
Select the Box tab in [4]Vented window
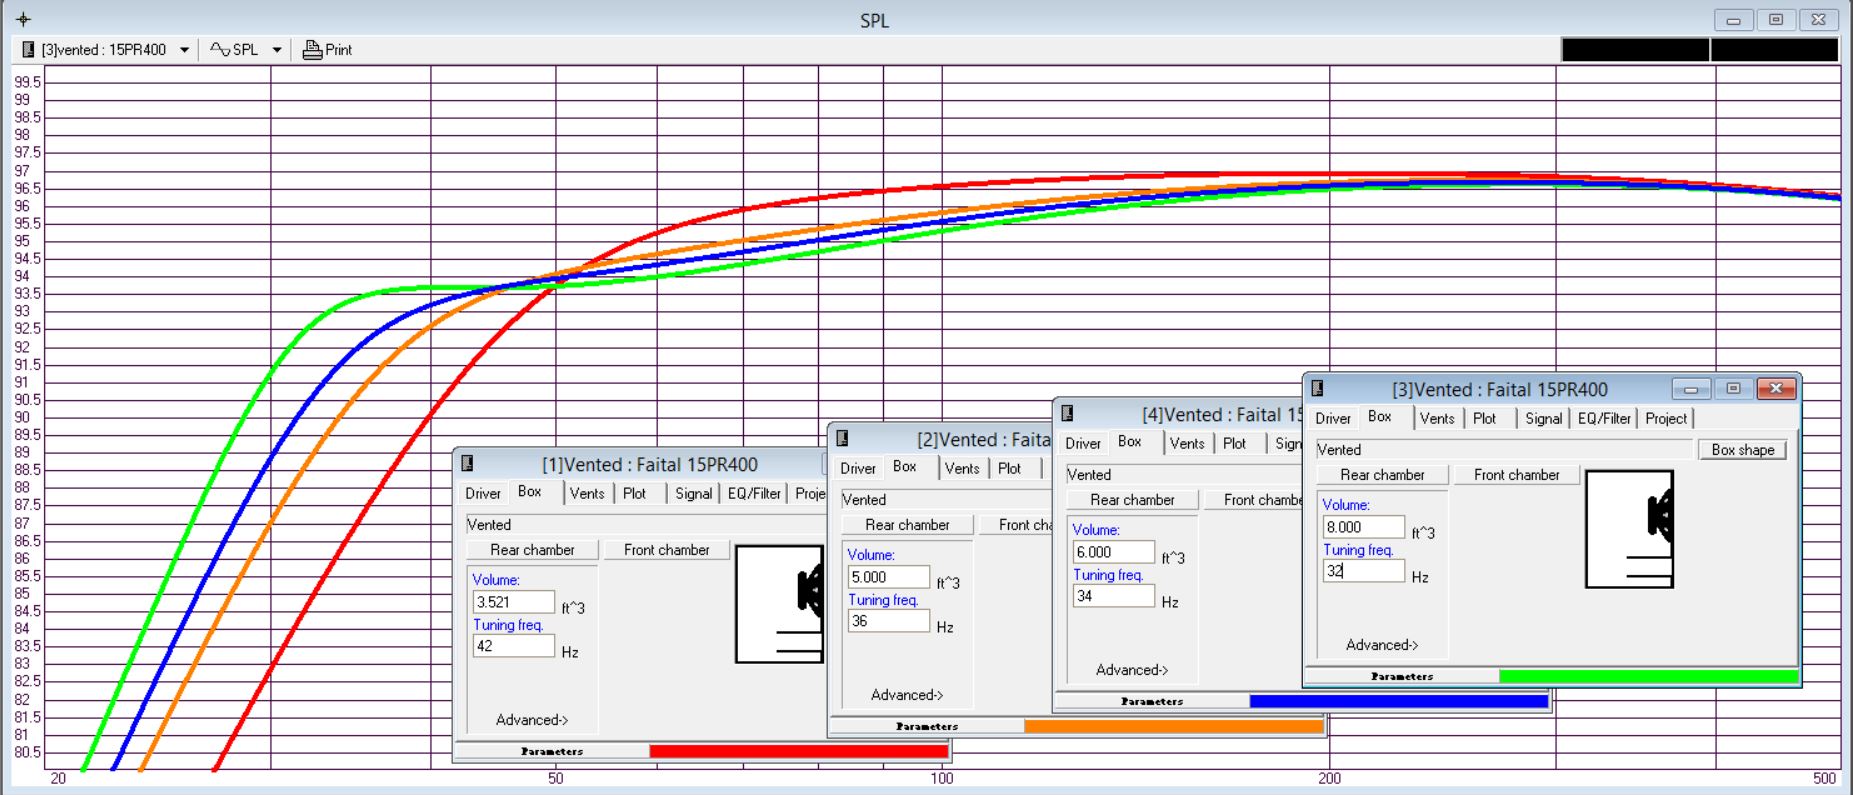pos(1130,442)
